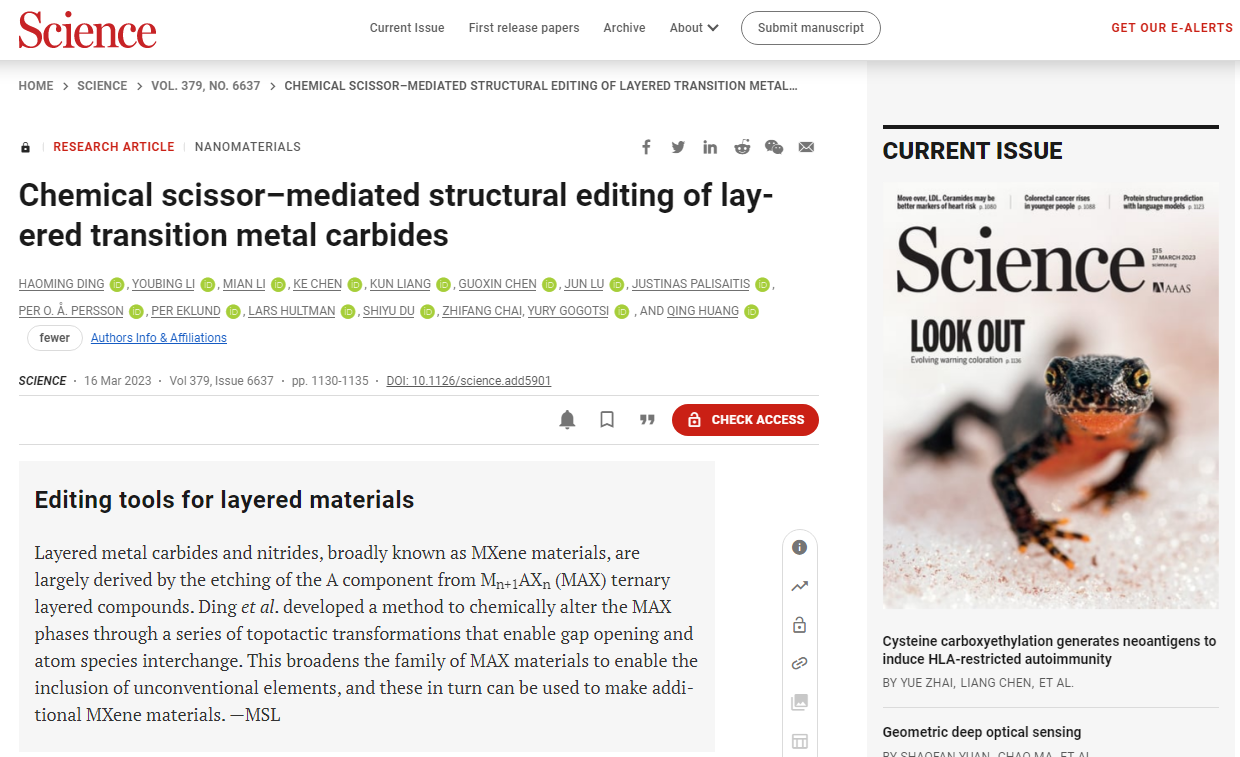Screen dimensions: 1240x757
Task: Share on Reddit icon
Action: click(742, 147)
